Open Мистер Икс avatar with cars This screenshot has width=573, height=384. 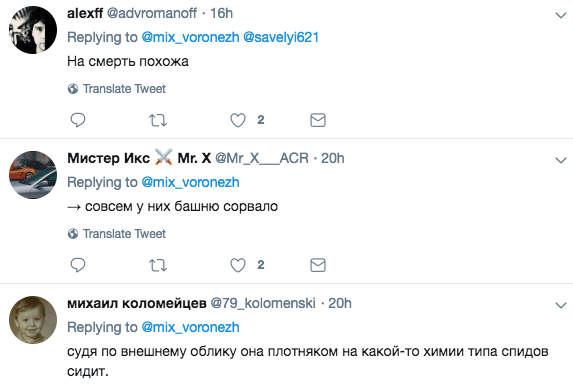33,175
